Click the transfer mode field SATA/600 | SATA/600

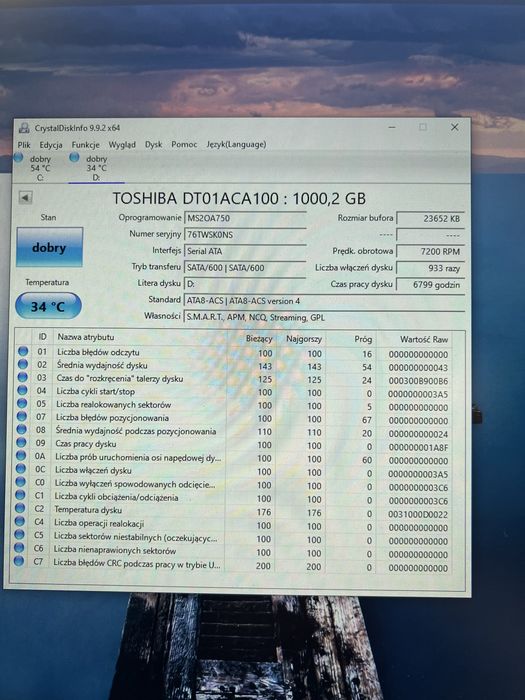click(245, 268)
